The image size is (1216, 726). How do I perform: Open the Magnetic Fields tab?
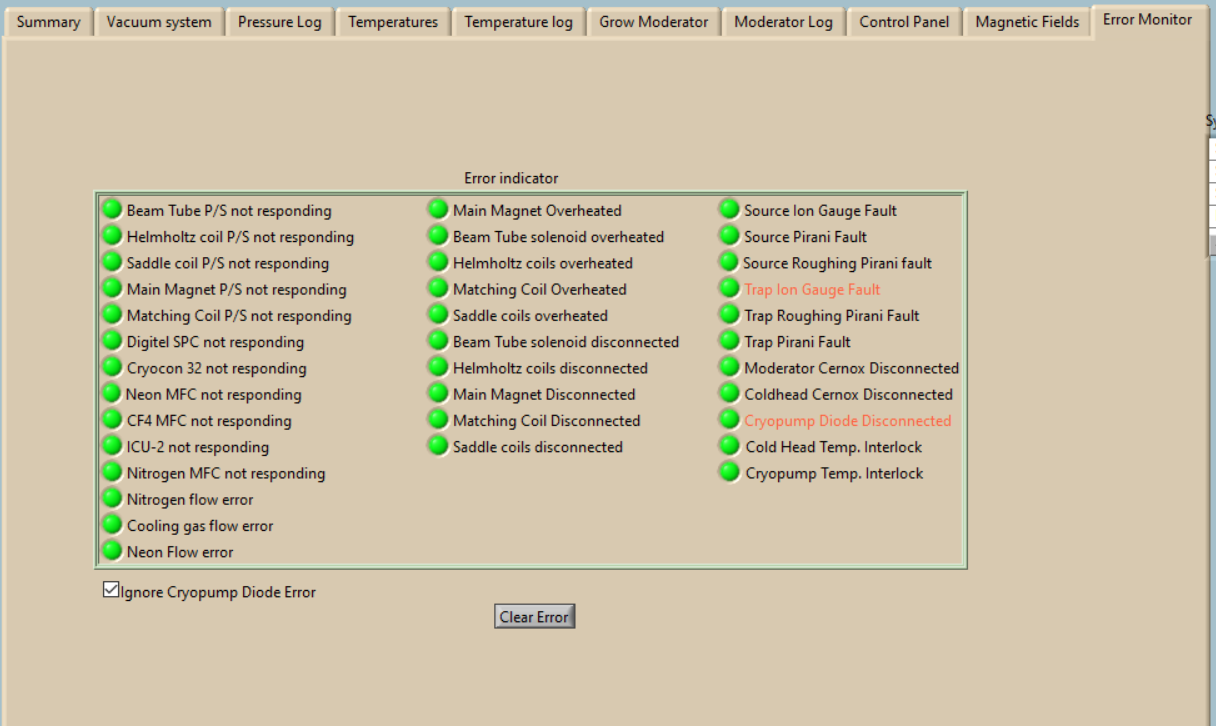1027,22
